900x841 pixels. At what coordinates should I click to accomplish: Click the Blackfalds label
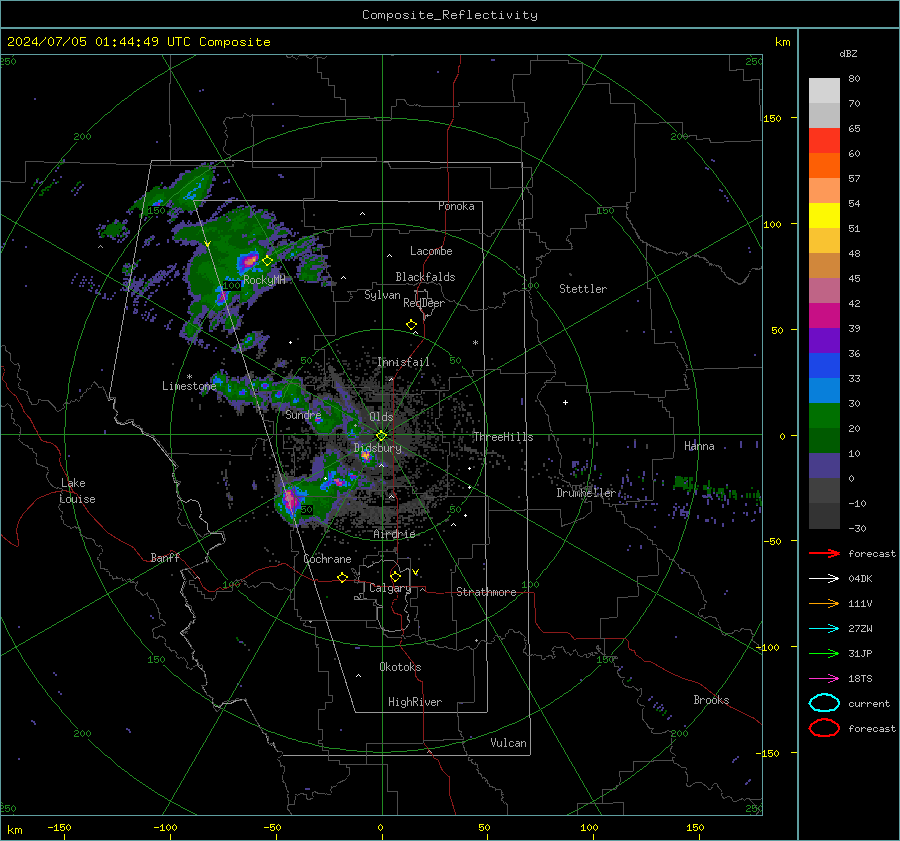(x=425, y=277)
